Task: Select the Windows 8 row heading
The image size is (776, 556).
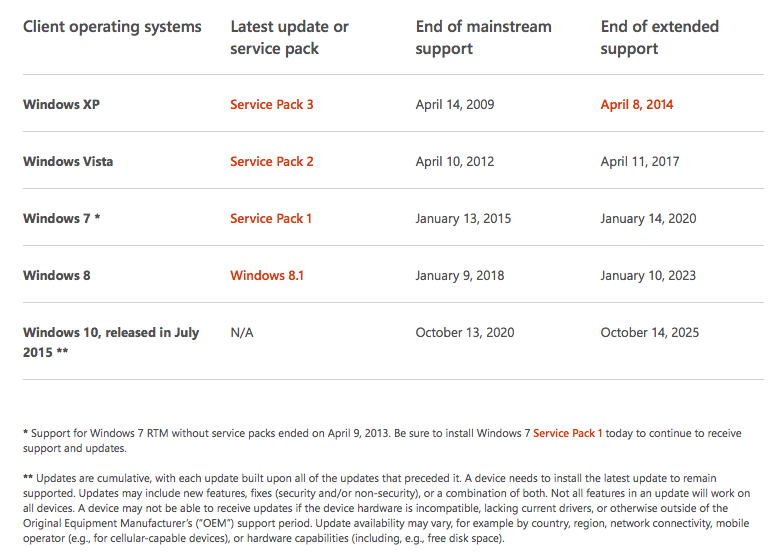Action: click(x=57, y=275)
